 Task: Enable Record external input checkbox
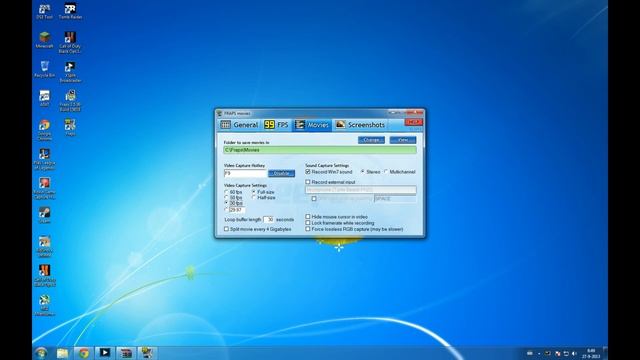(x=308, y=182)
